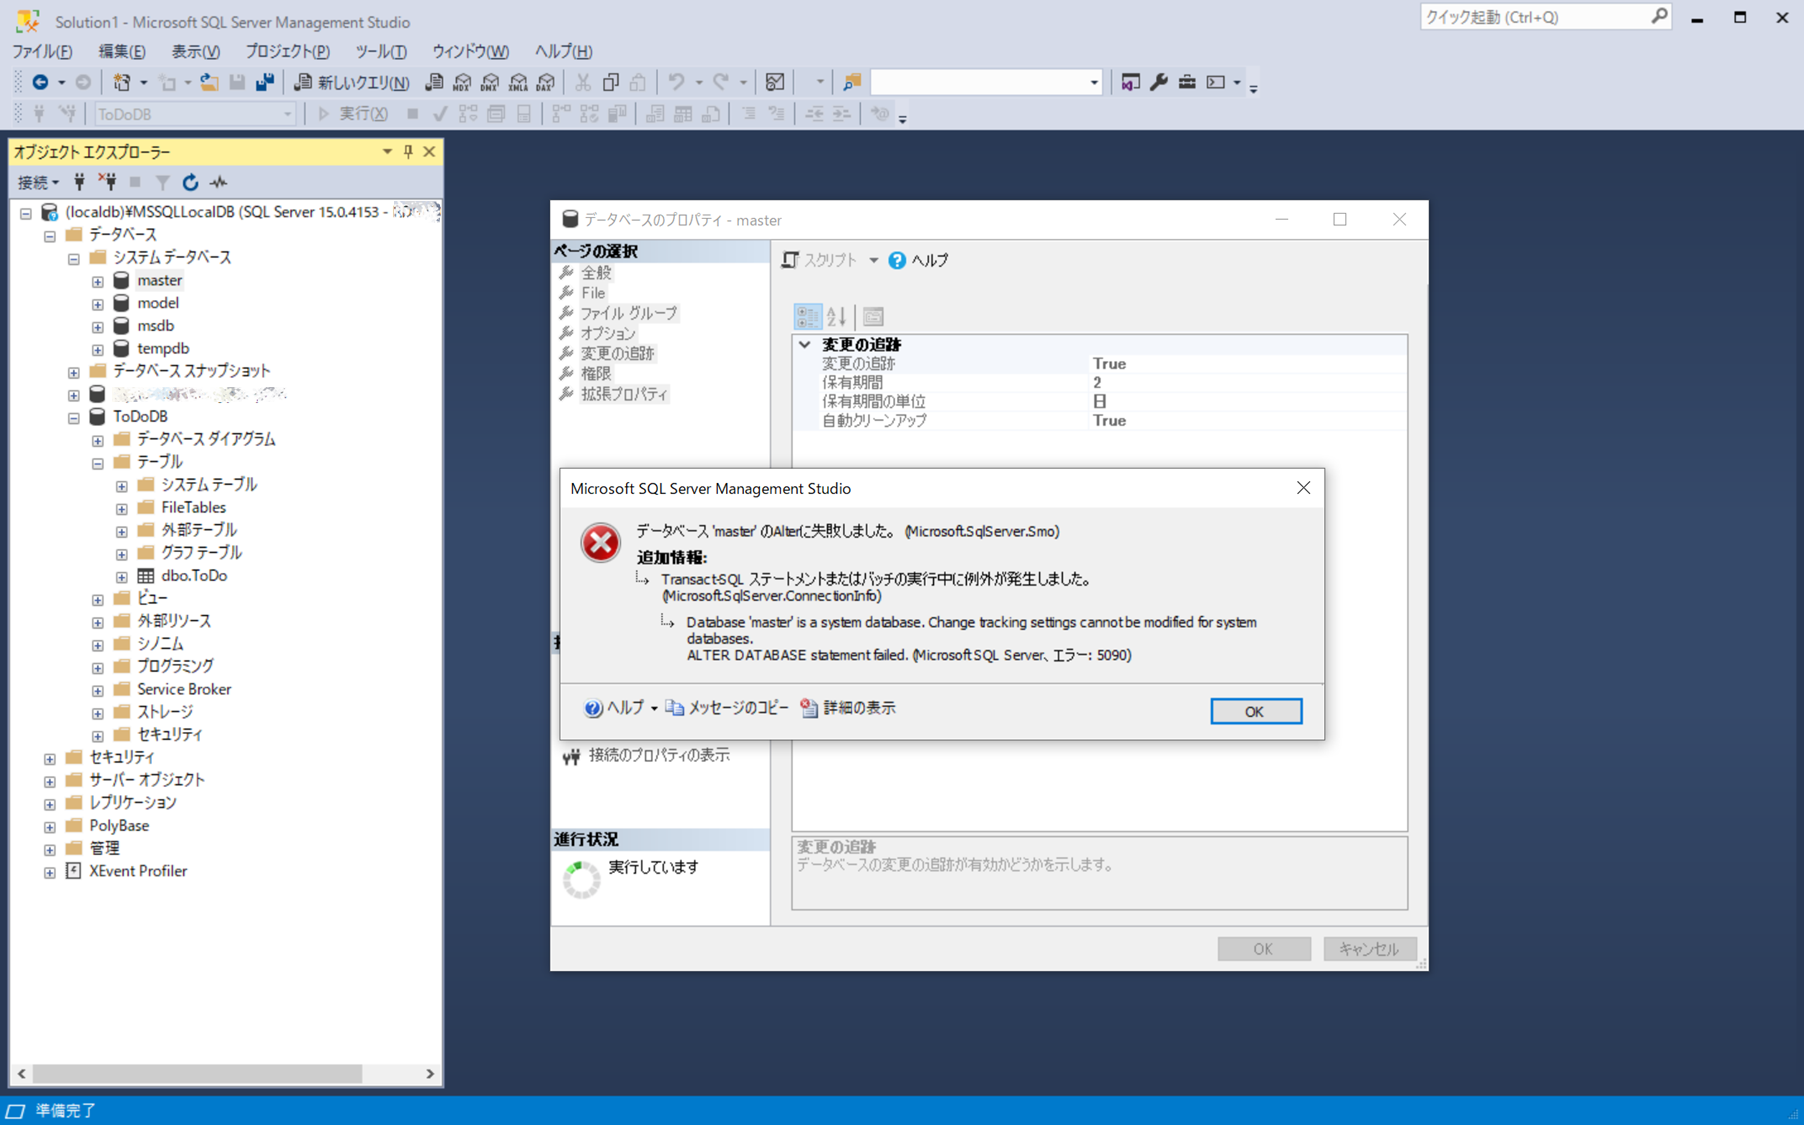
Task: Expand the dbo.ToDo table node
Action: pos(122,576)
